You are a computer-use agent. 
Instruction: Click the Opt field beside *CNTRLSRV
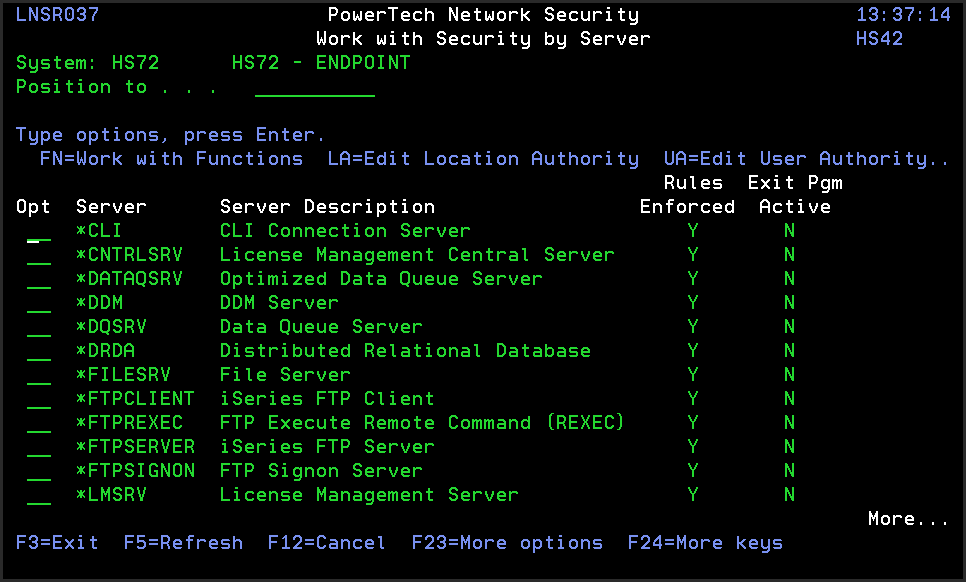(x=39, y=256)
